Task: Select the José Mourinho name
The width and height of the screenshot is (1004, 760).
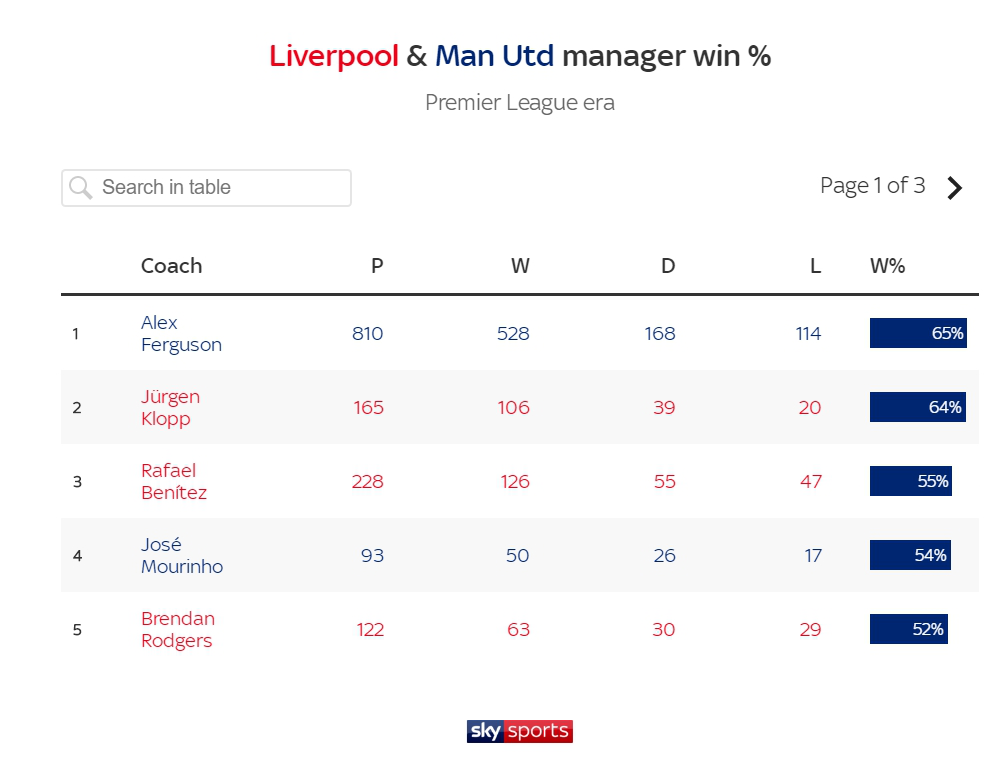Action: [x=182, y=555]
